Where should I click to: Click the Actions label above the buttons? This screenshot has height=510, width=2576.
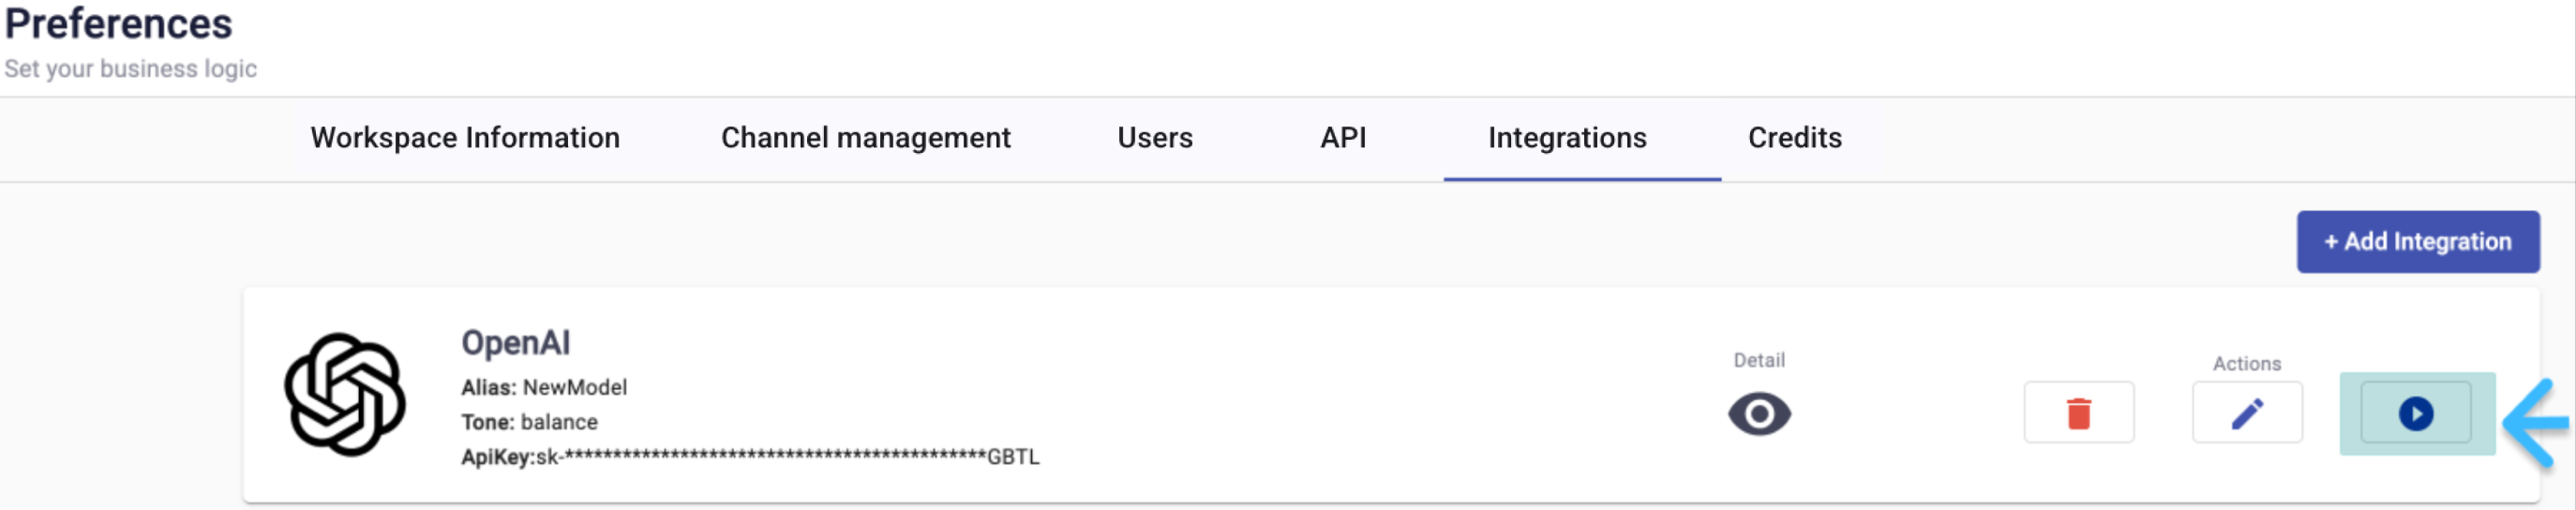pos(2247,364)
